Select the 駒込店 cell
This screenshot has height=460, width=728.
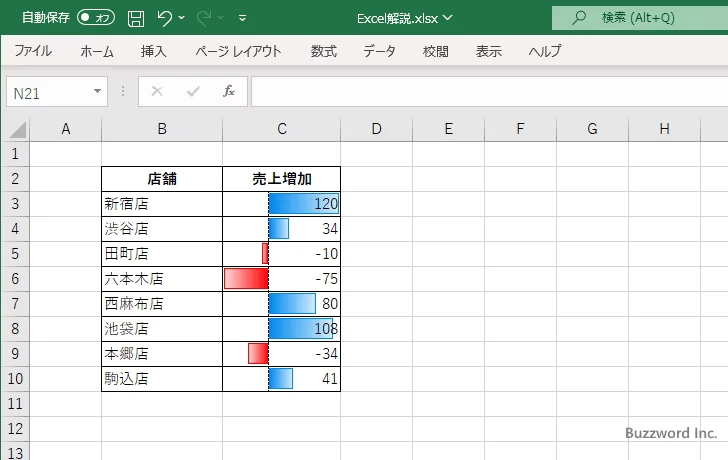point(162,379)
